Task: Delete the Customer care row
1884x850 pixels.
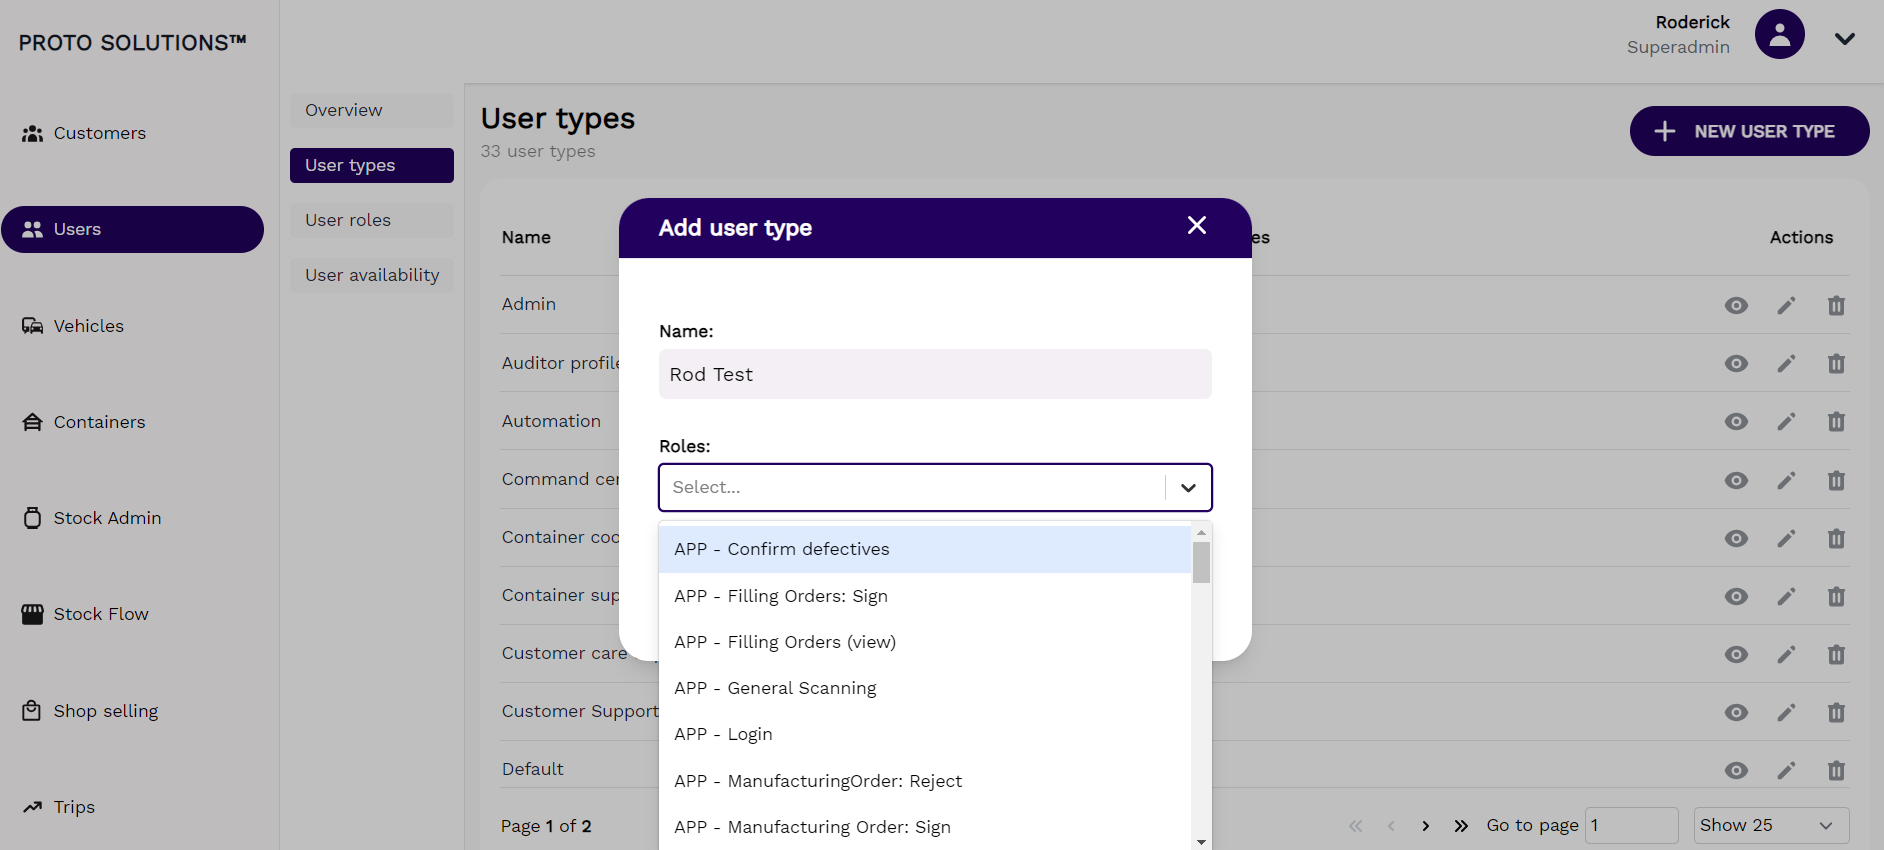Action: click(1836, 654)
